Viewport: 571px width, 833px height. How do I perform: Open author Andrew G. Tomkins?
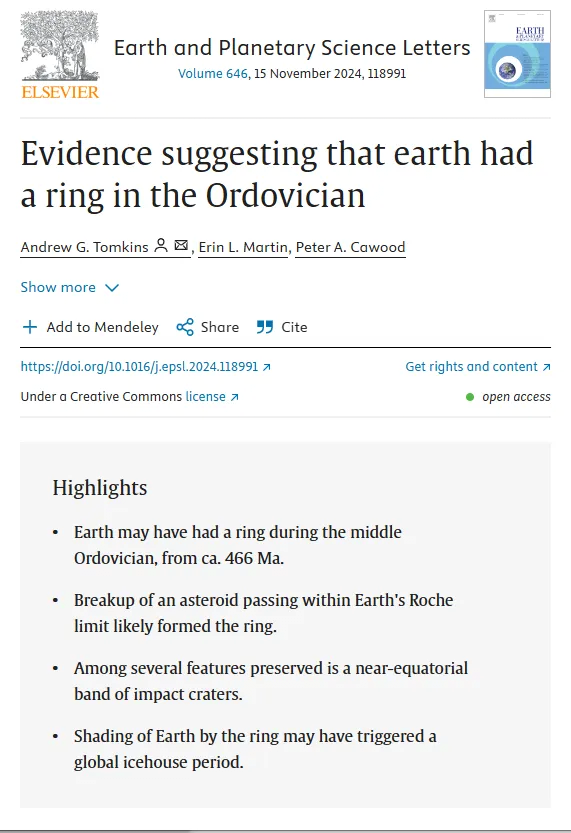pyautogui.click(x=84, y=247)
